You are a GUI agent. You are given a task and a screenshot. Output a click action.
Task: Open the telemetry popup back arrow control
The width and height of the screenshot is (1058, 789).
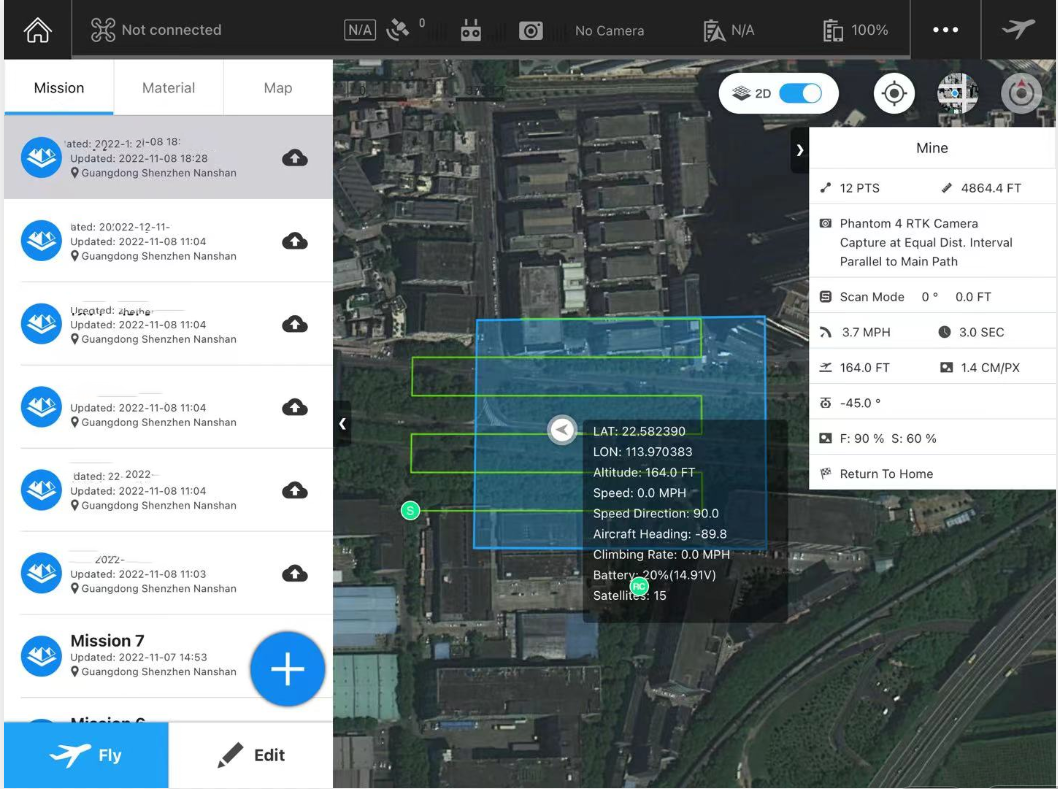click(x=561, y=431)
